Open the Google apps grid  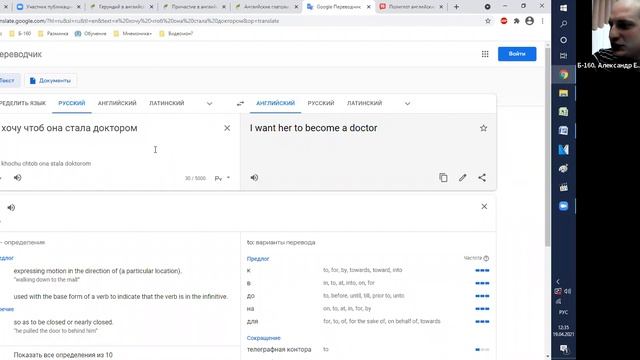[x=485, y=54]
